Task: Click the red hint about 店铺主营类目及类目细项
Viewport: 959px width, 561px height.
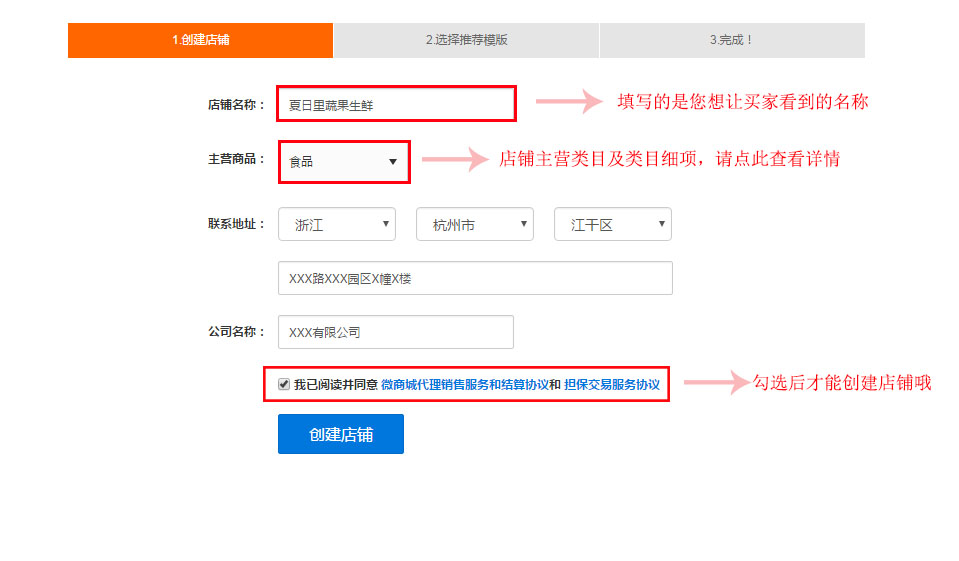Action: [x=669, y=160]
